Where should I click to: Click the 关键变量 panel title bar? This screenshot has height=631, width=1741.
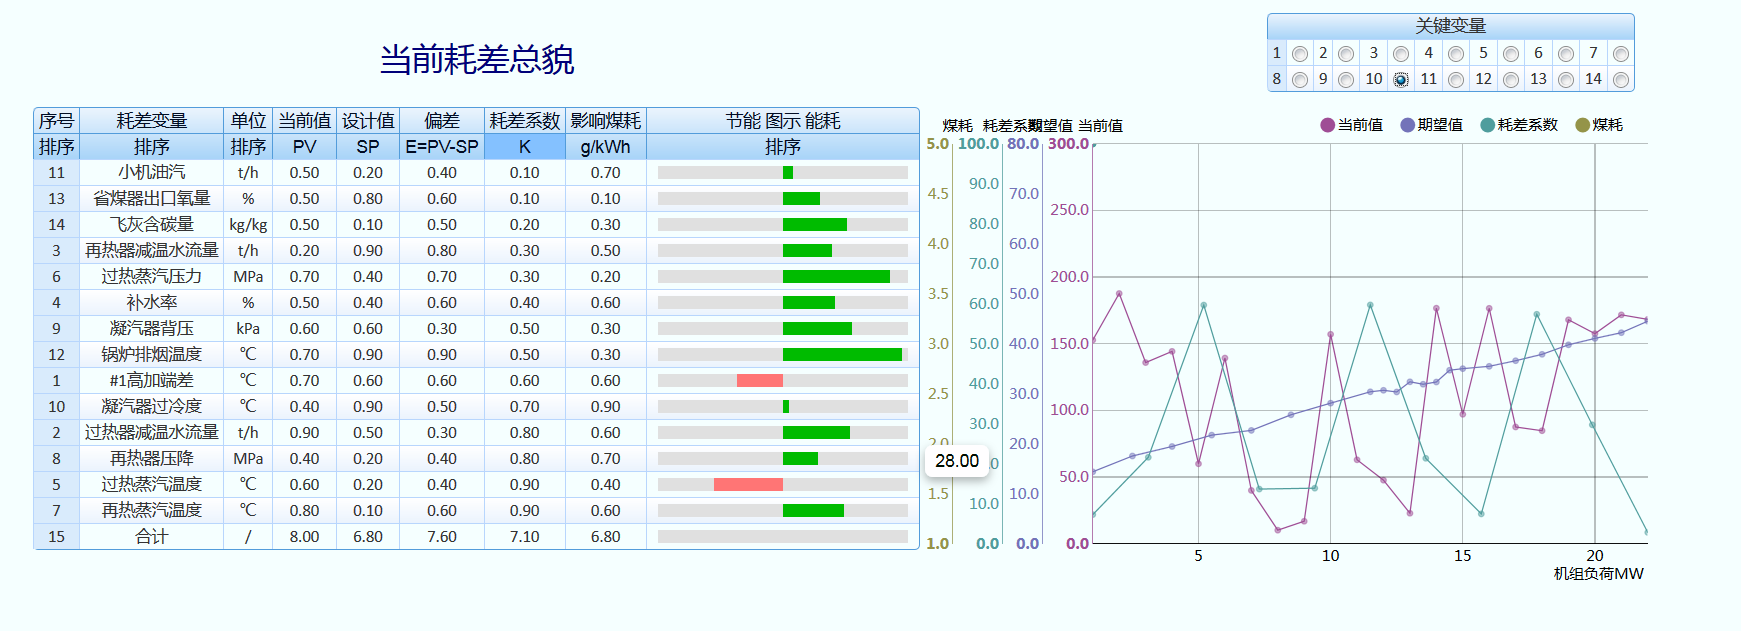click(x=1450, y=26)
